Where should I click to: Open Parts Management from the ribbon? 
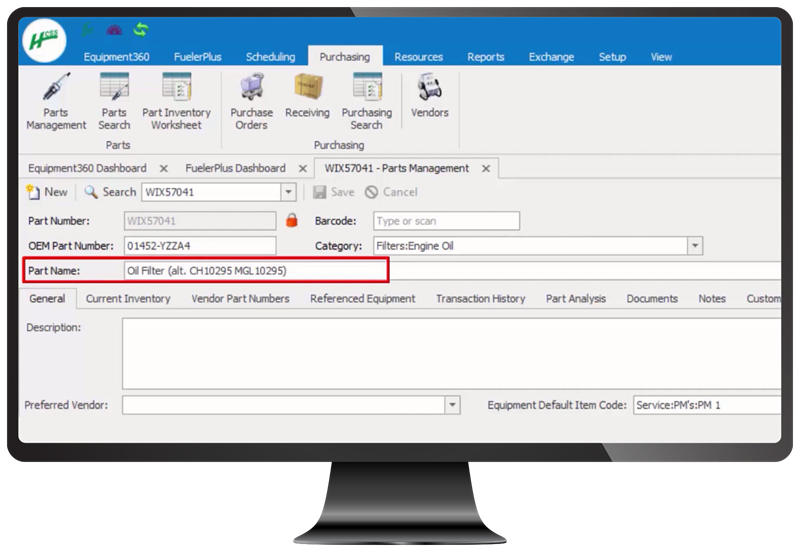[x=56, y=102]
